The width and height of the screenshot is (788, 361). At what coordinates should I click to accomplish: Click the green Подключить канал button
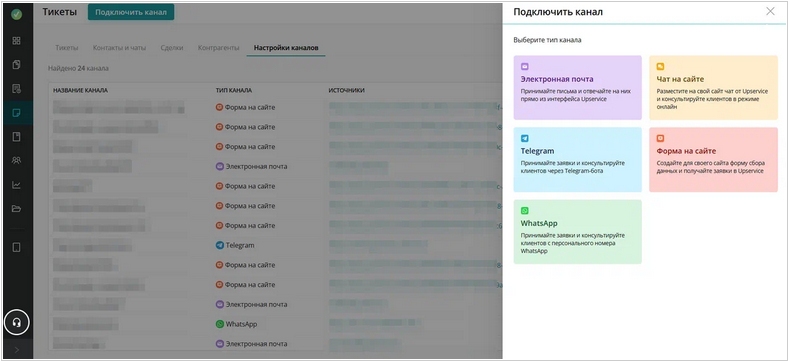pyautogui.click(x=131, y=12)
